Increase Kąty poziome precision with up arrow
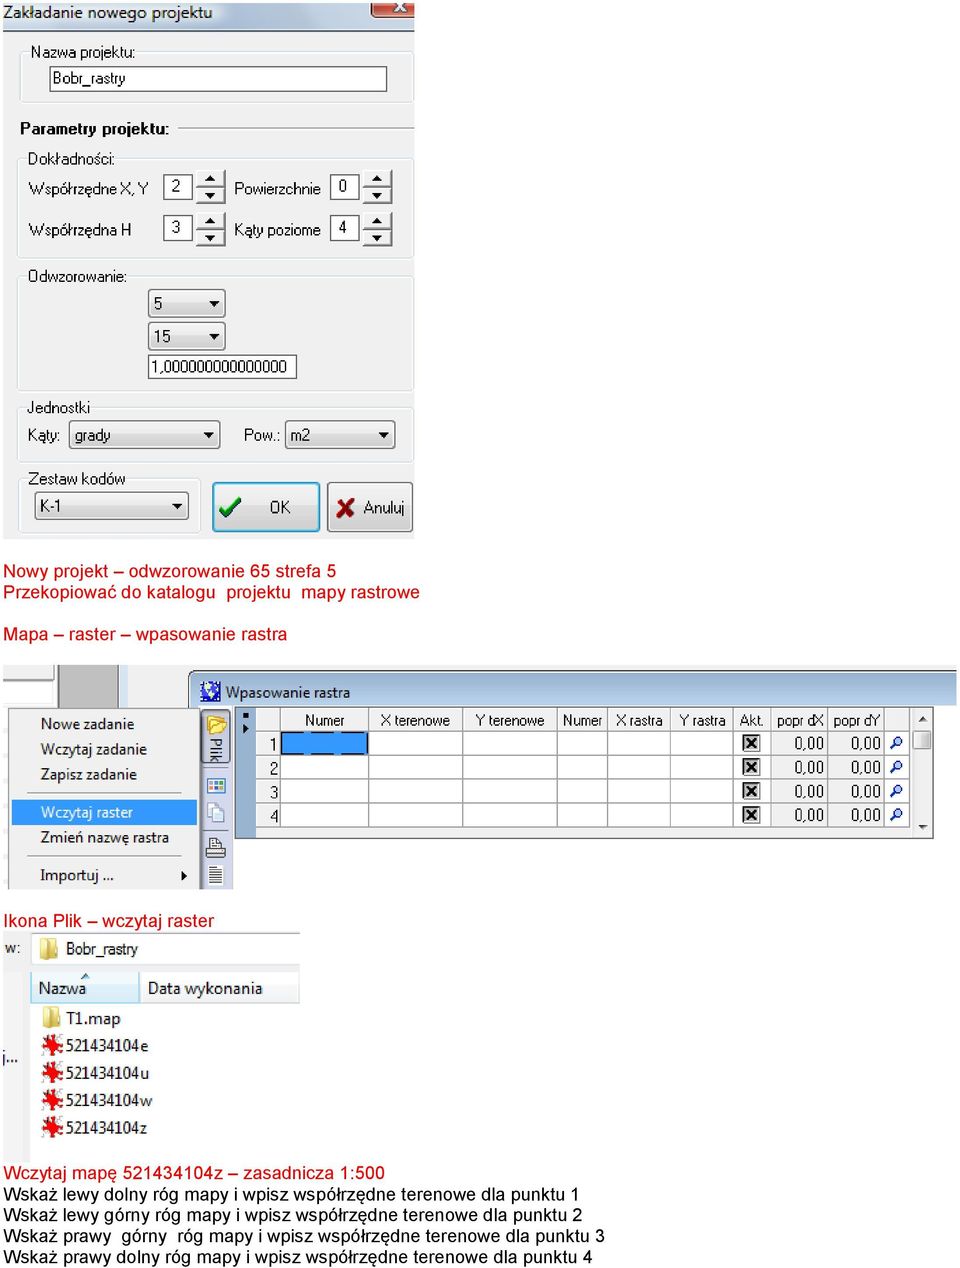960x1268 pixels. point(377,220)
